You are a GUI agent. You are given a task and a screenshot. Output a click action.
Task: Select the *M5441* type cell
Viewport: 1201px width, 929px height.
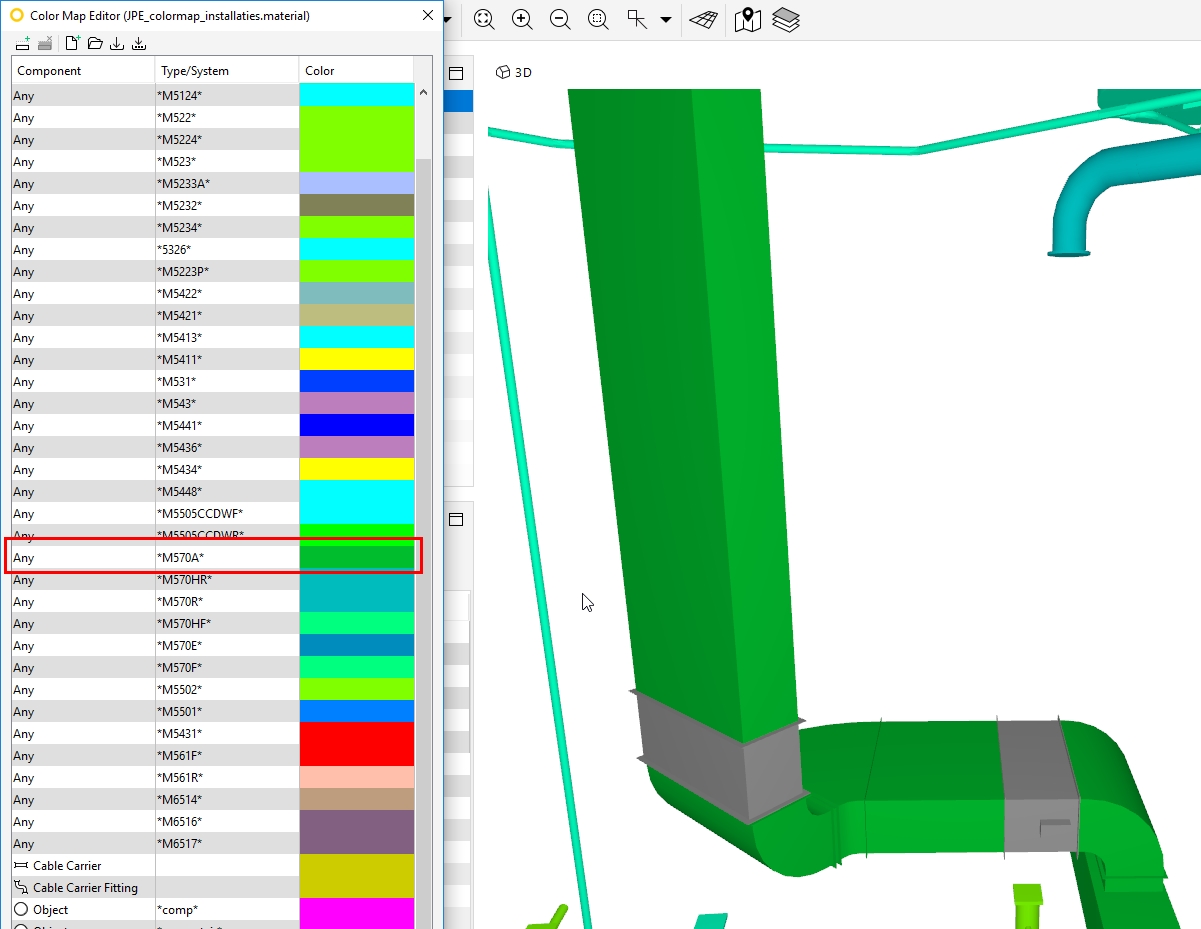227,425
